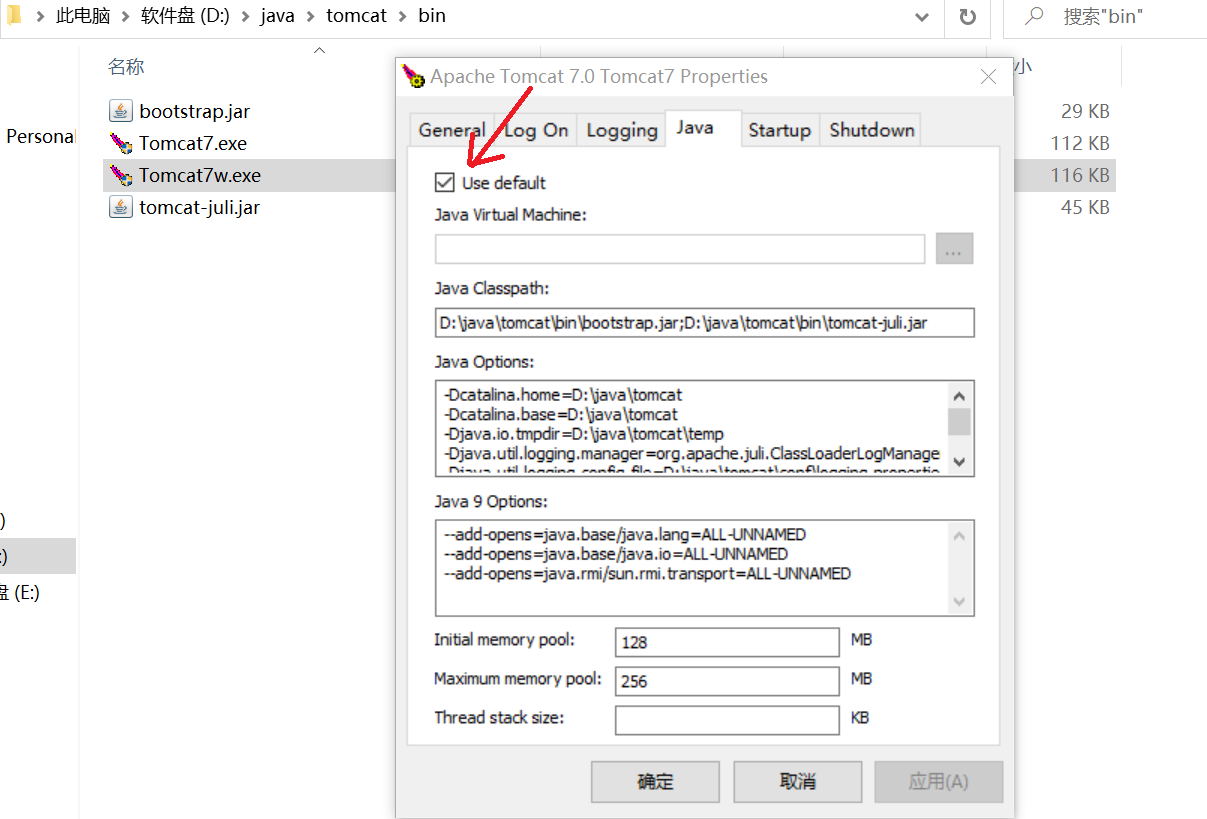This screenshot has height=819, width=1207.
Task: Close the Tomcat7 Properties dialog
Action: [x=988, y=77]
